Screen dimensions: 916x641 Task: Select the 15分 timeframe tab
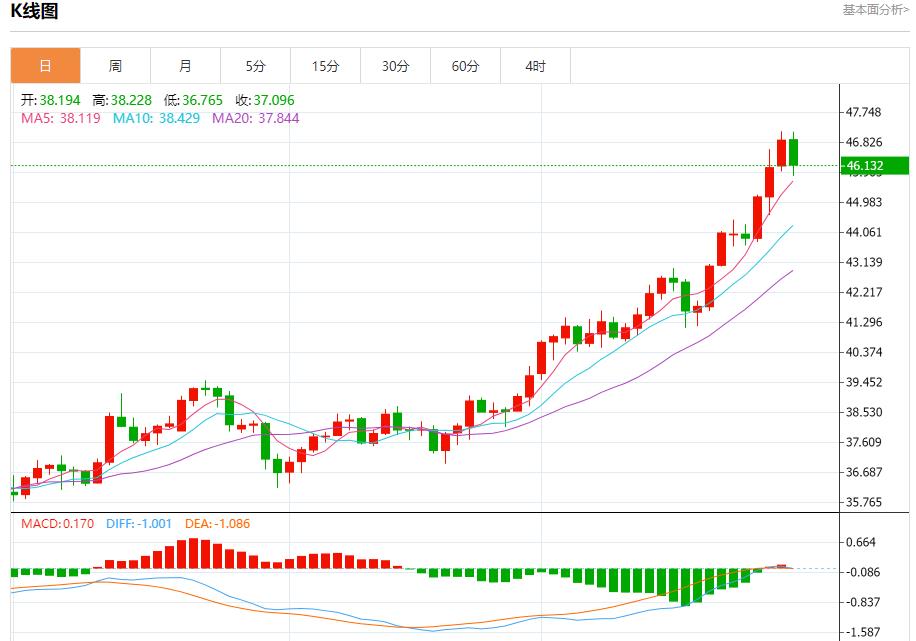[325, 65]
